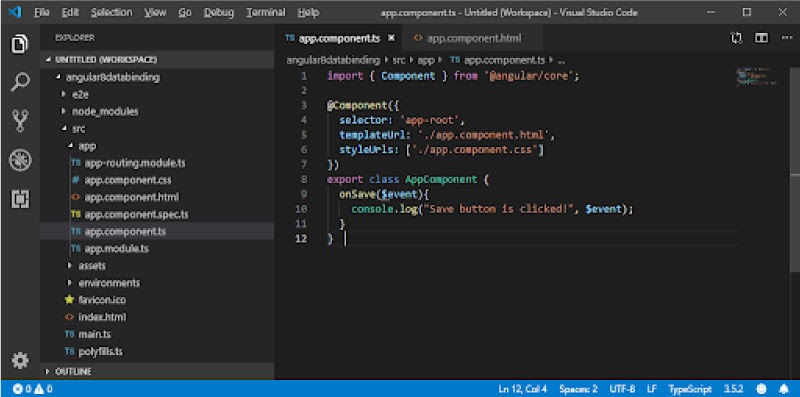The height and width of the screenshot is (397, 800).
Task: Click the code minimap preview
Action: coord(757,77)
